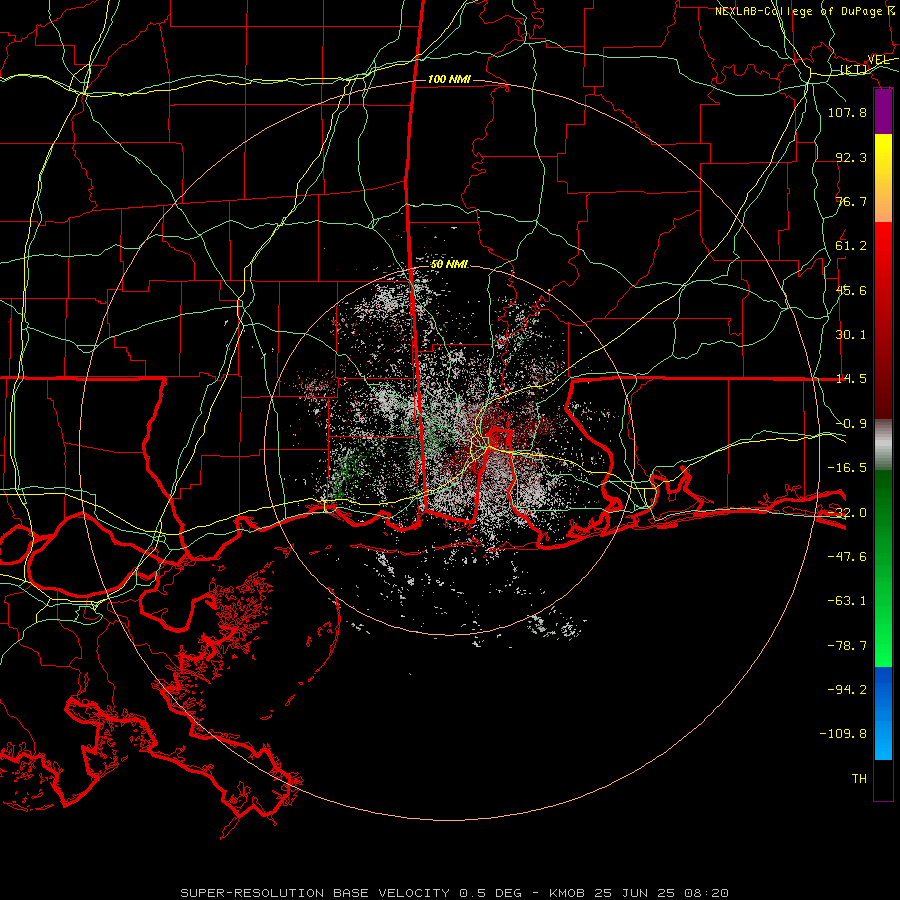Click the "VEL" legend title

click(879, 60)
